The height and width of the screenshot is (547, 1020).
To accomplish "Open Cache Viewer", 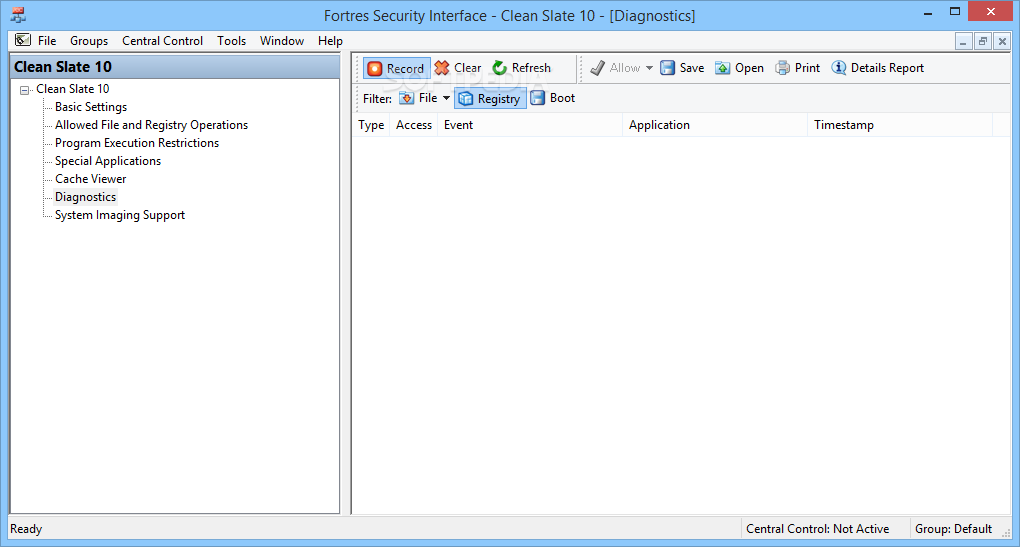I will pos(90,179).
